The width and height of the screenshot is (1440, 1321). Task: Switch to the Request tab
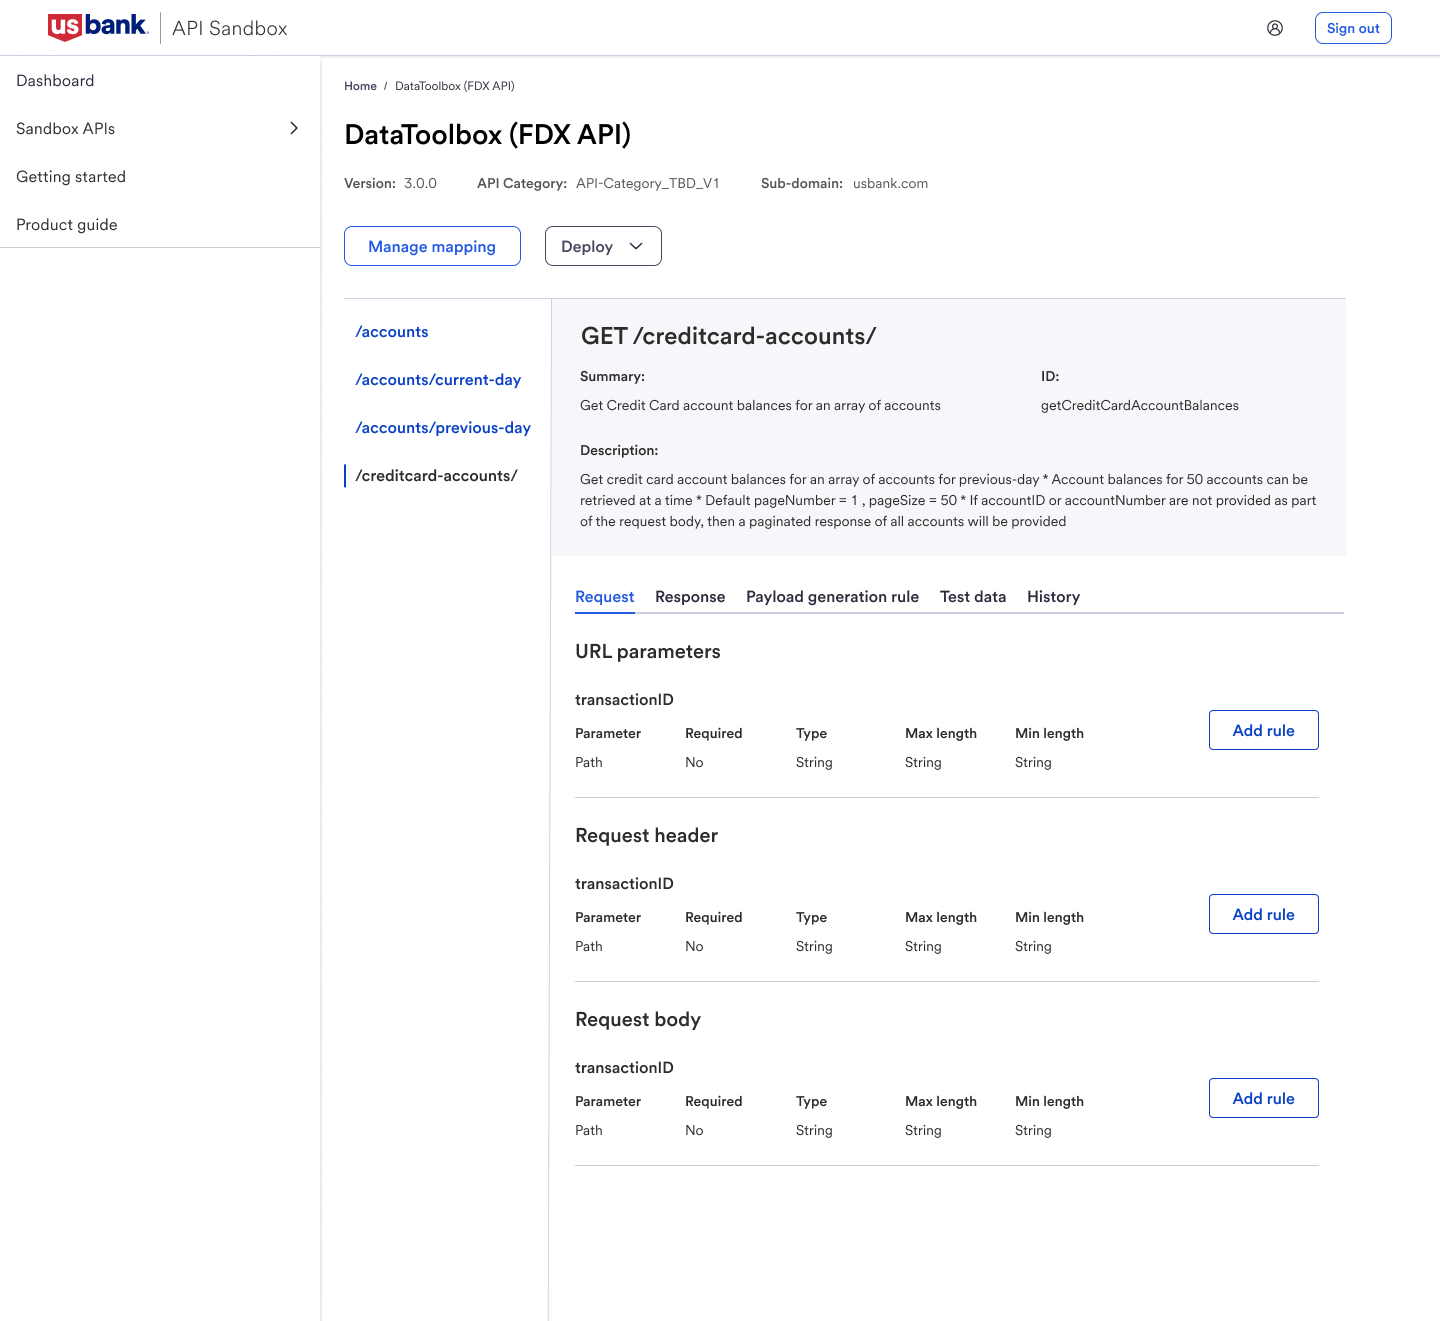(x=605, y=597)
